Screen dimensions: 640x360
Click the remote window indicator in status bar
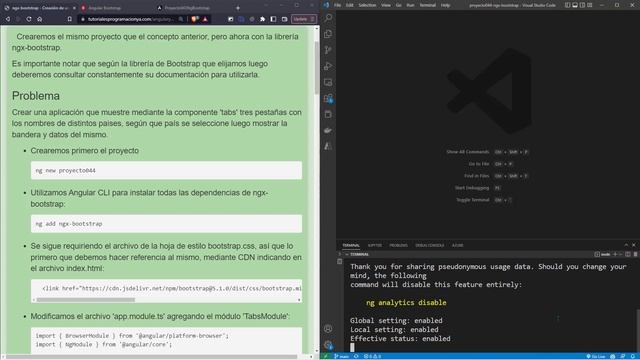pos(326,356)
